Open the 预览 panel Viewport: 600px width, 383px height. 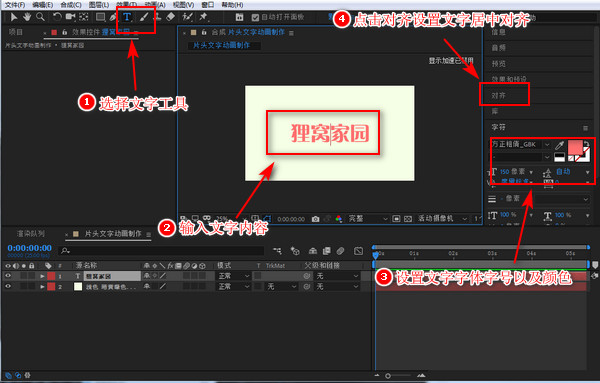click(499, 64)
